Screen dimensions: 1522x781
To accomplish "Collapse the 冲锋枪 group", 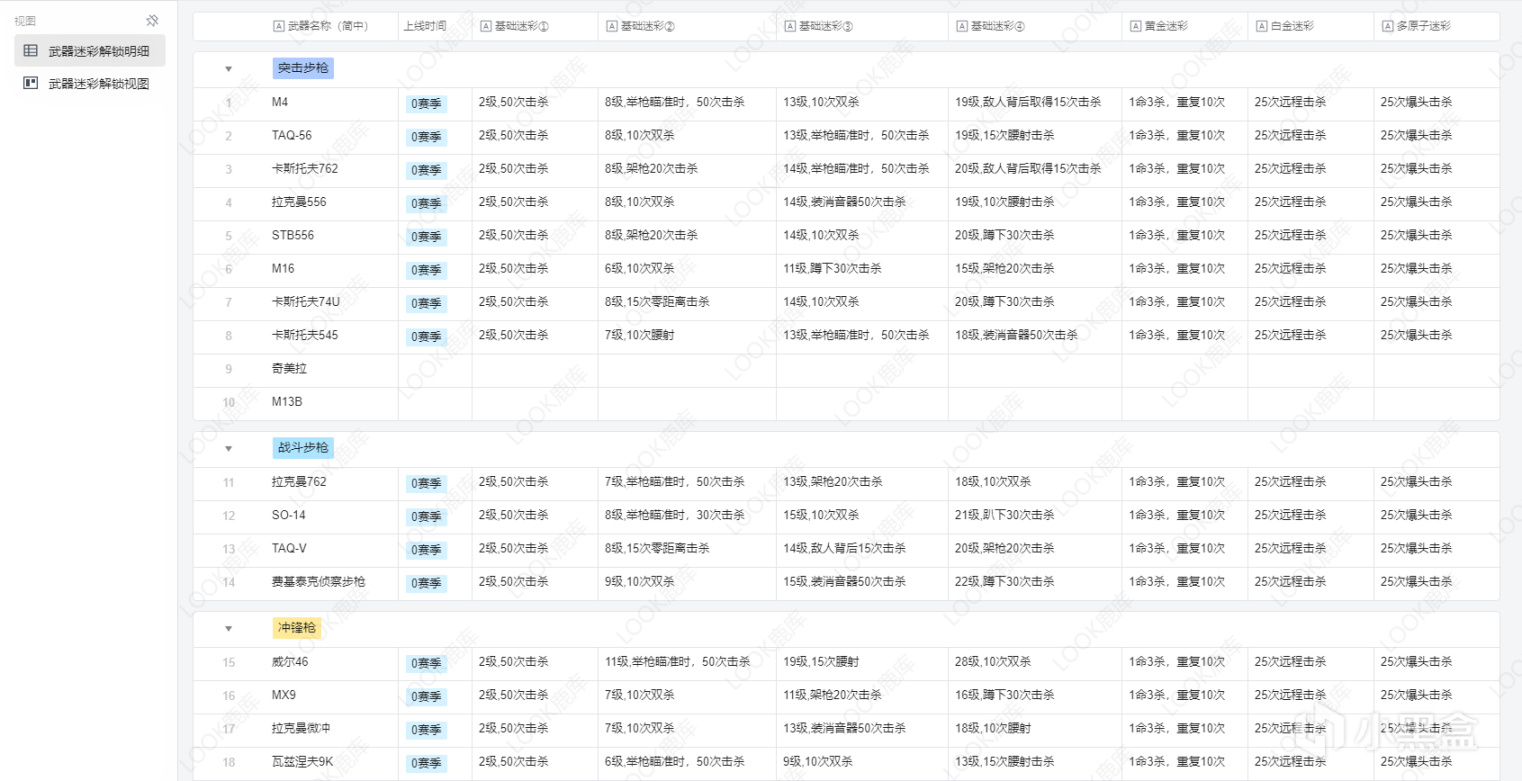I will coord(228,629).
